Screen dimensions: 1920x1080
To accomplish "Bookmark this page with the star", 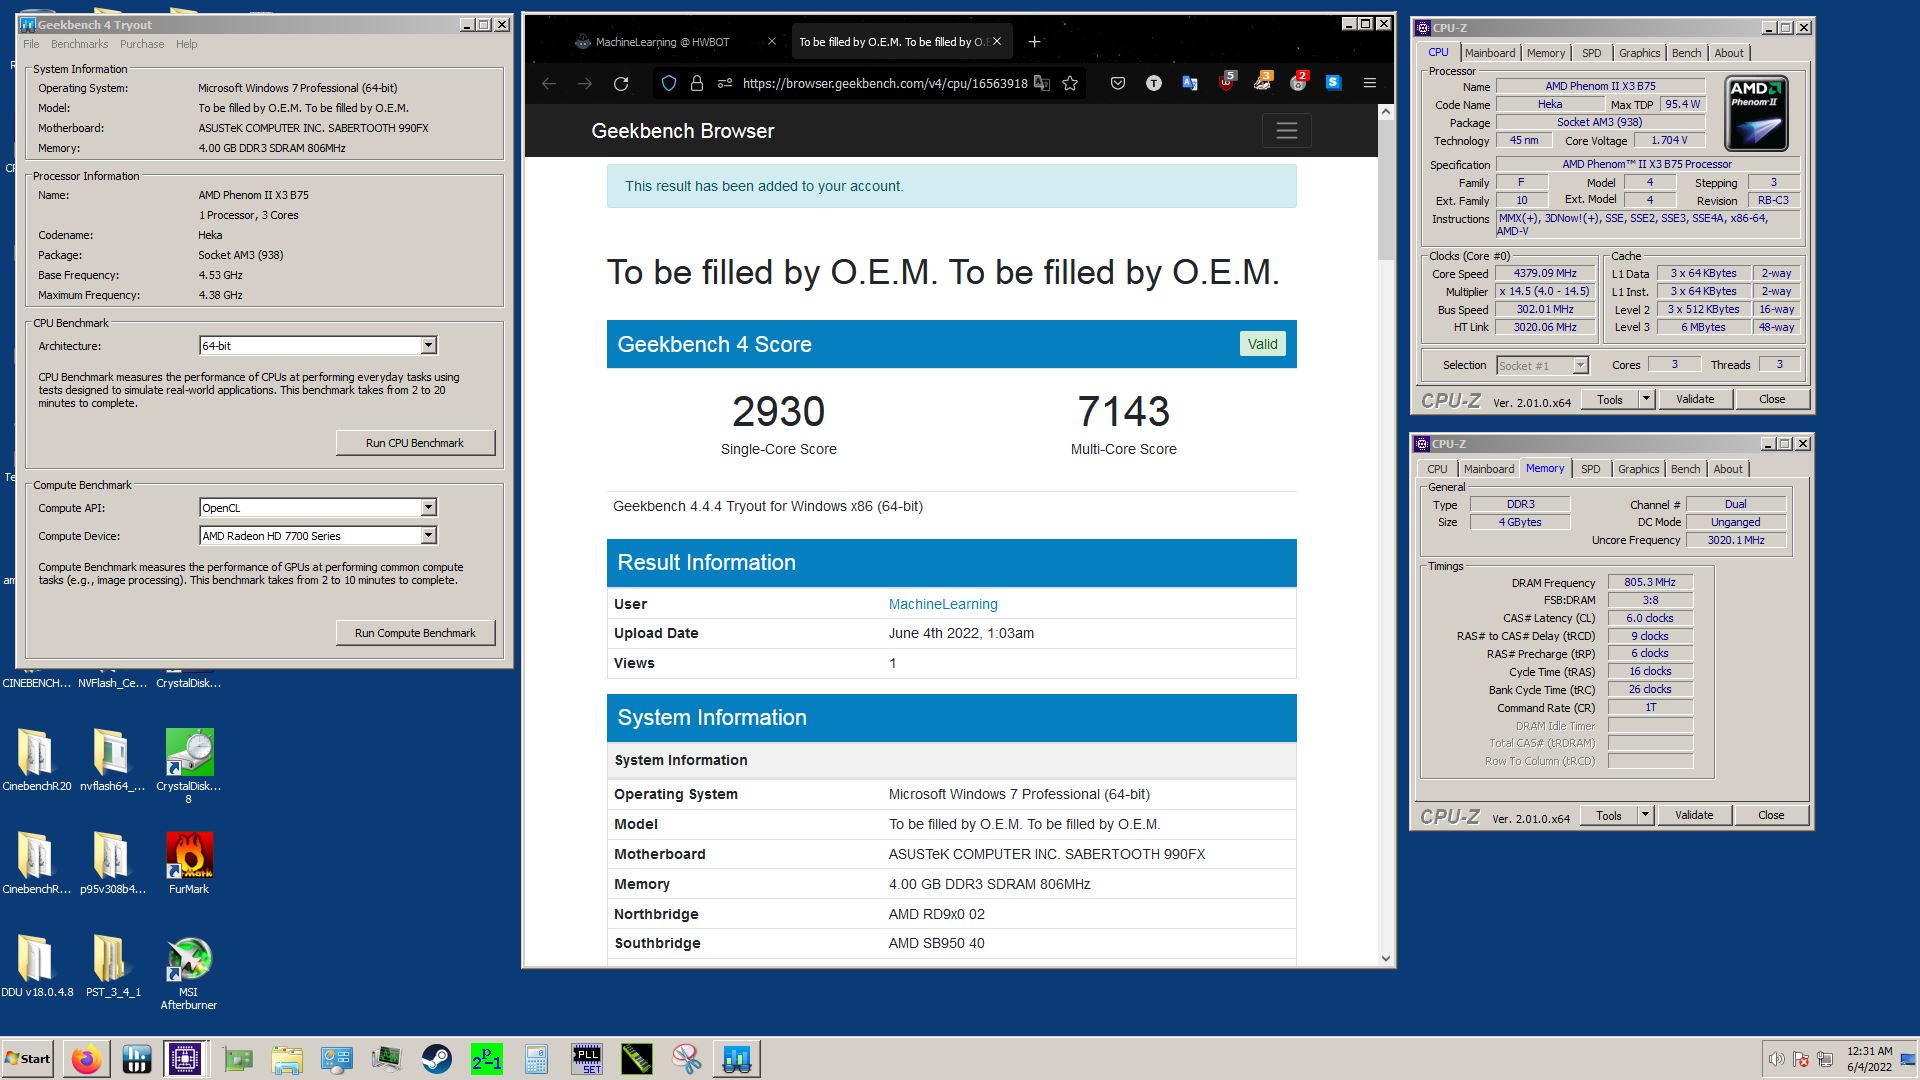I will click(1070, 84).
